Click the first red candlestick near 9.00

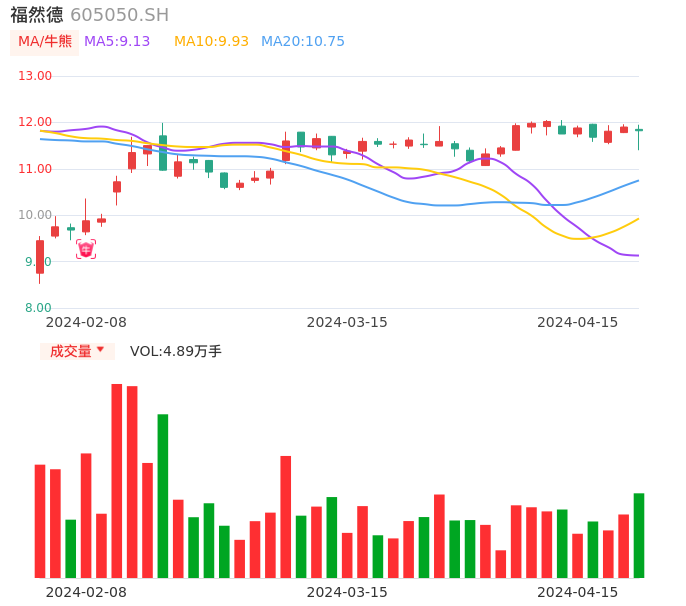point(40,256)
